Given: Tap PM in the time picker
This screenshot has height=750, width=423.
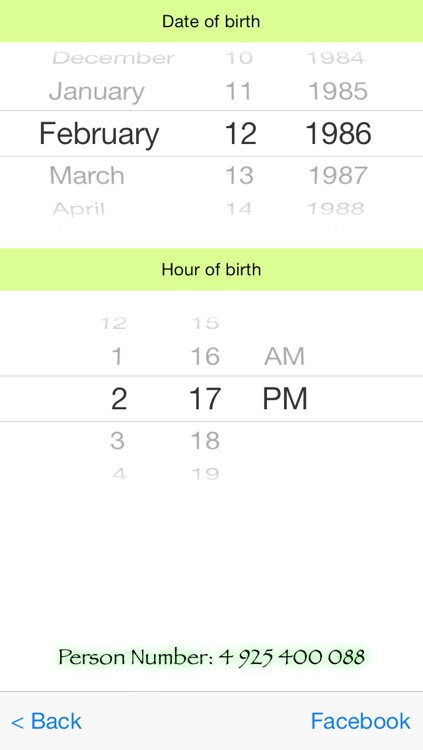Looking at the screenshot, I should [x=285, y=399].
